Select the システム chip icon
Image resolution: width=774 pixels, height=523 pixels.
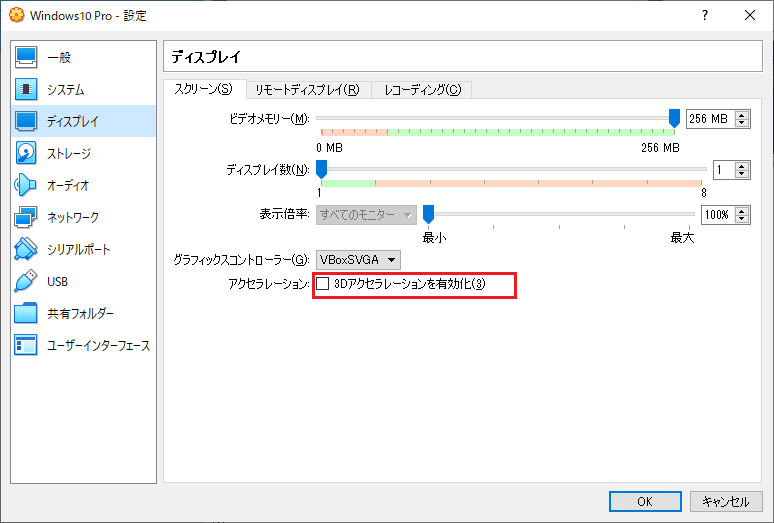point(26,89)
